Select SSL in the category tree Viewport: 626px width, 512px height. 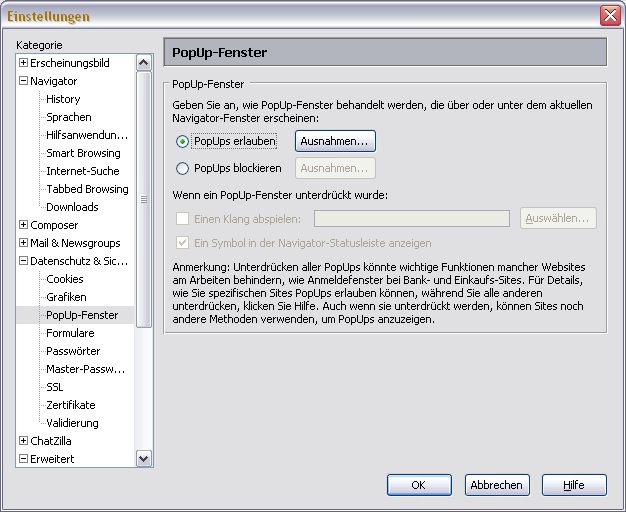pyautogui.click(x=55, y=387)
